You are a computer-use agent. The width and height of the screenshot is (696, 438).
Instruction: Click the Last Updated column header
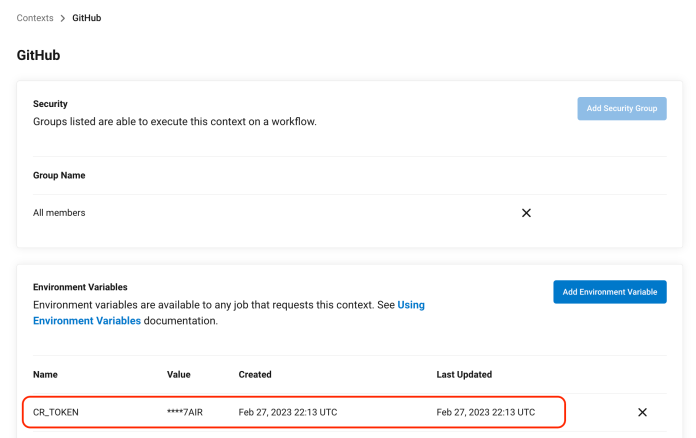click(x=464, y=374)
